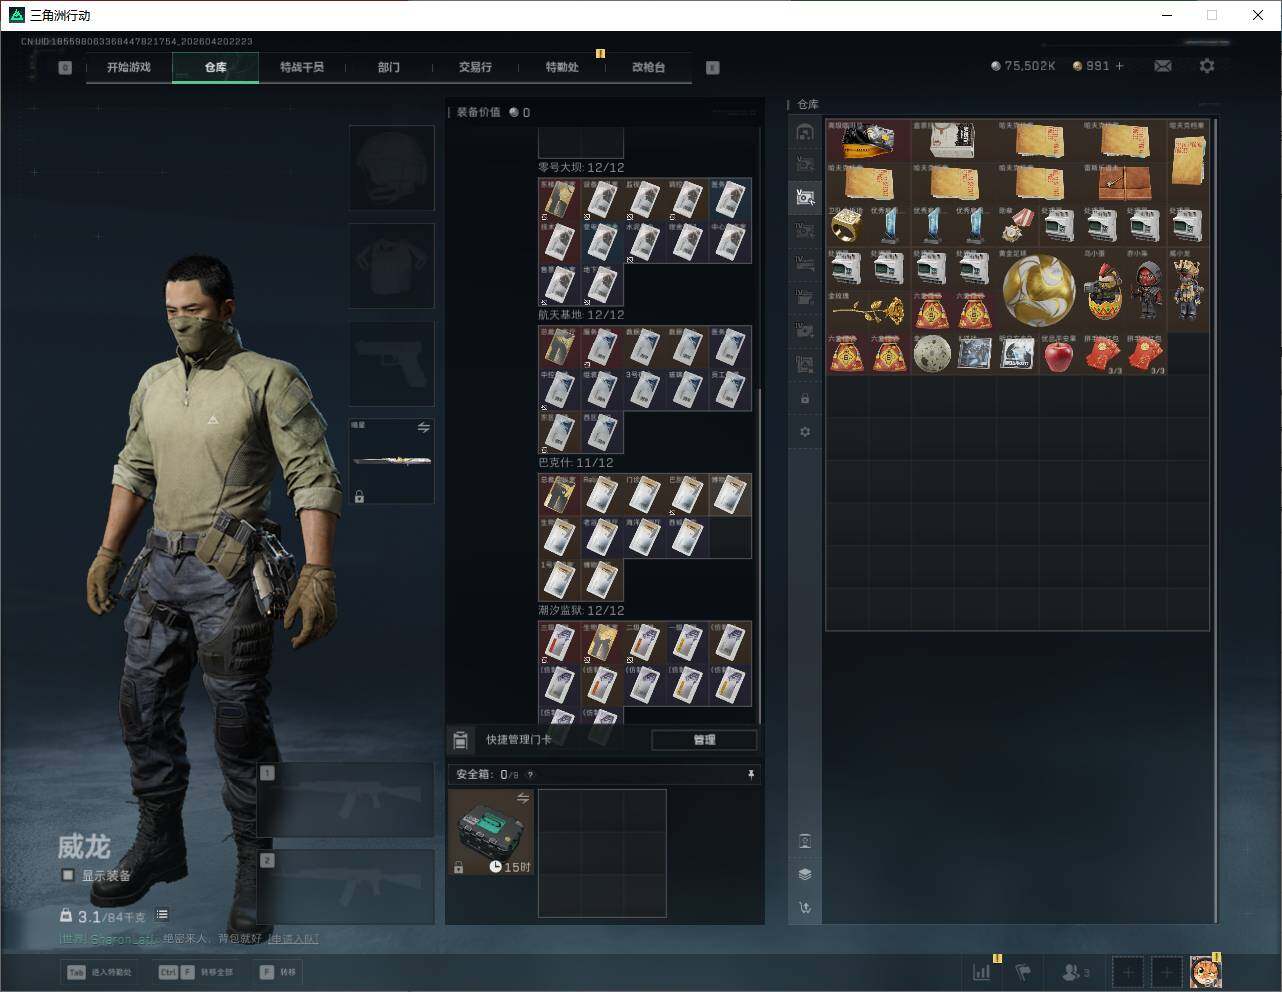Click the warehouse layers stack icon

tap(805, 874)
